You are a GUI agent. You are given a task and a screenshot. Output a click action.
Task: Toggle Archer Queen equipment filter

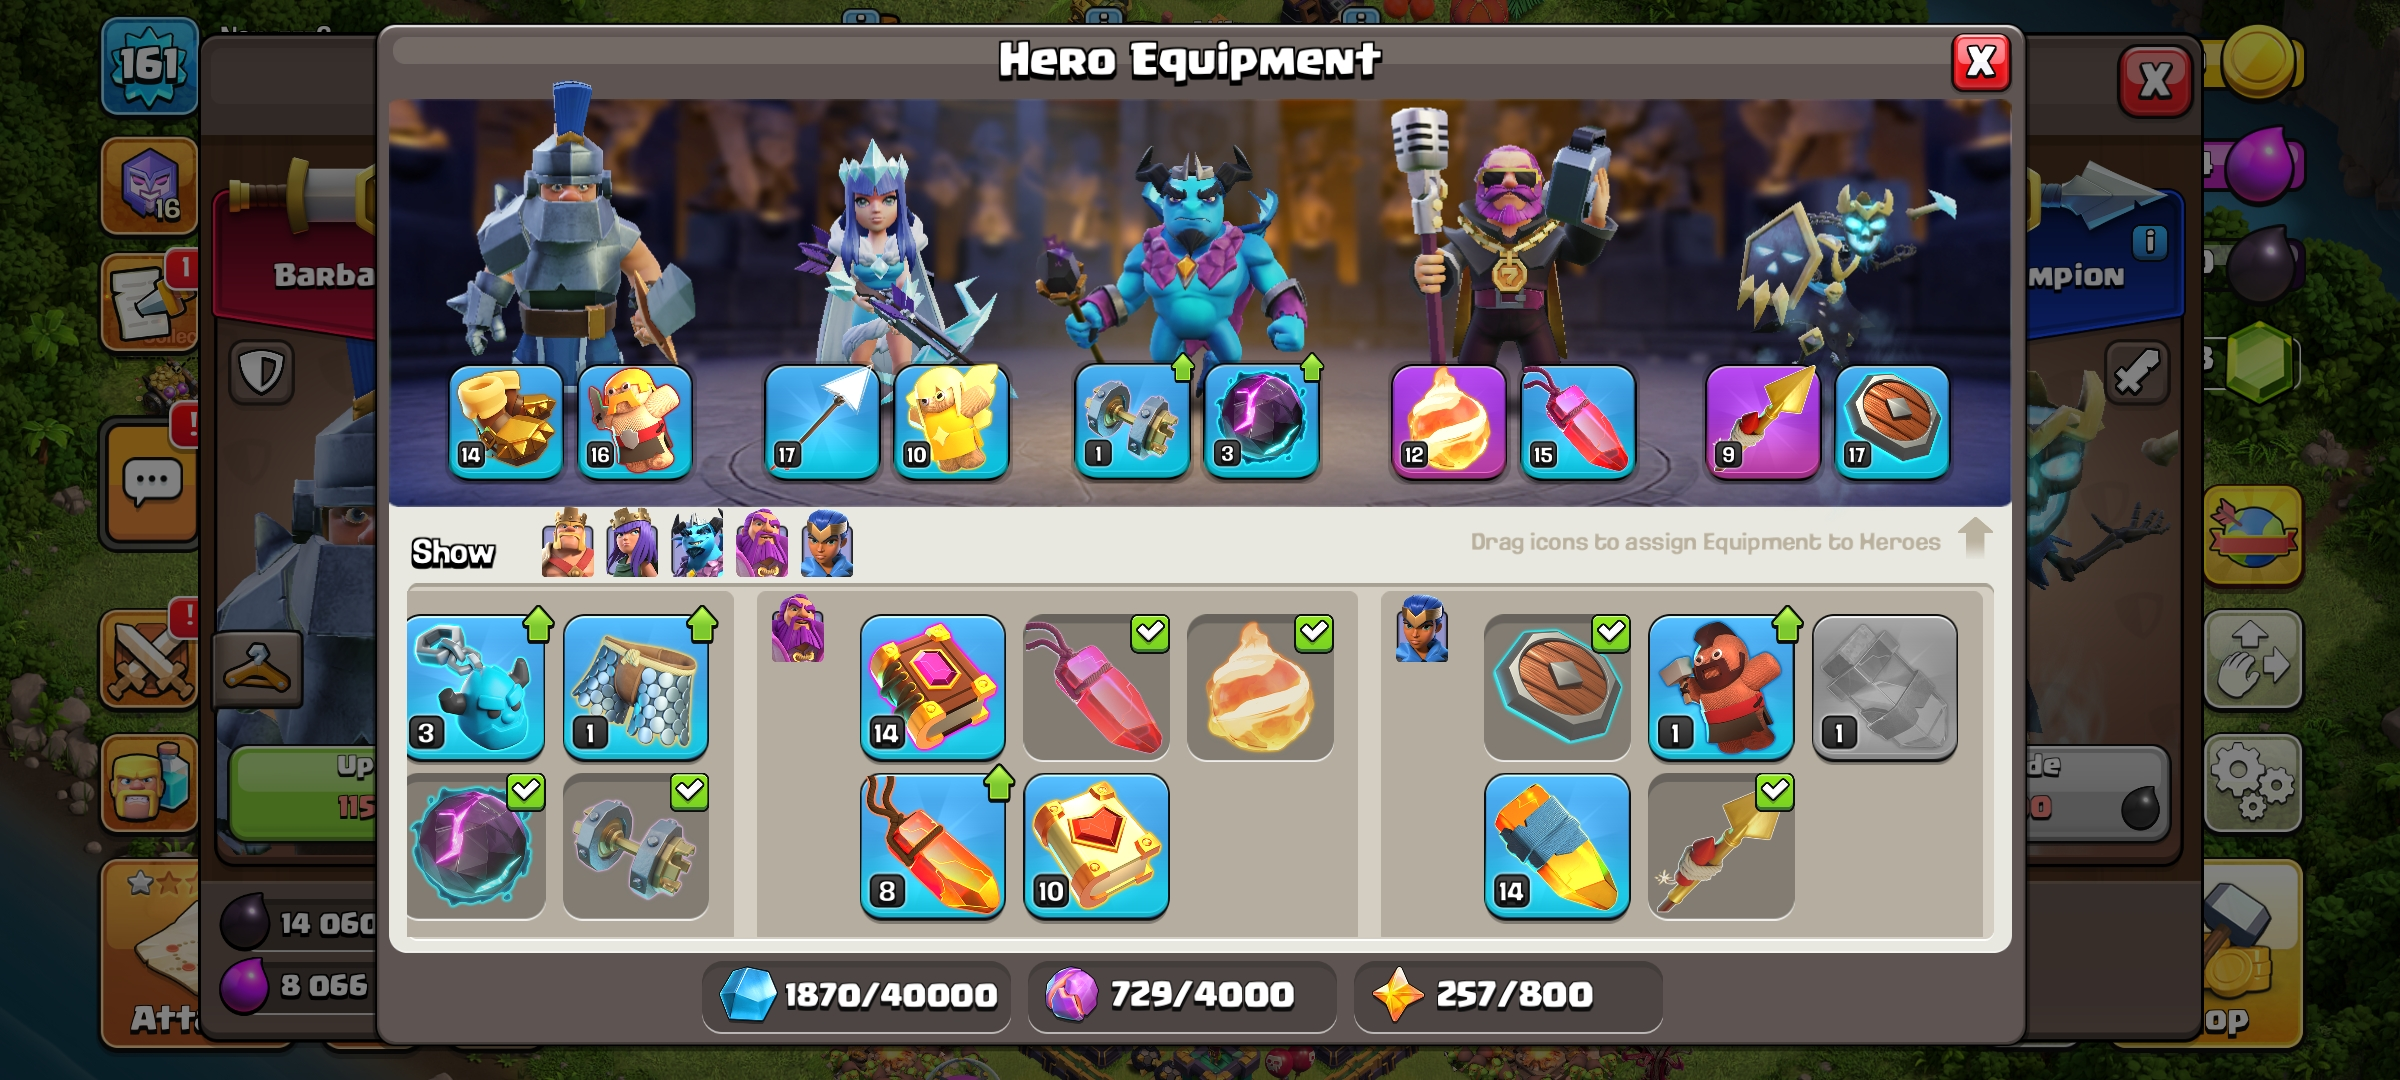point(632,543)
